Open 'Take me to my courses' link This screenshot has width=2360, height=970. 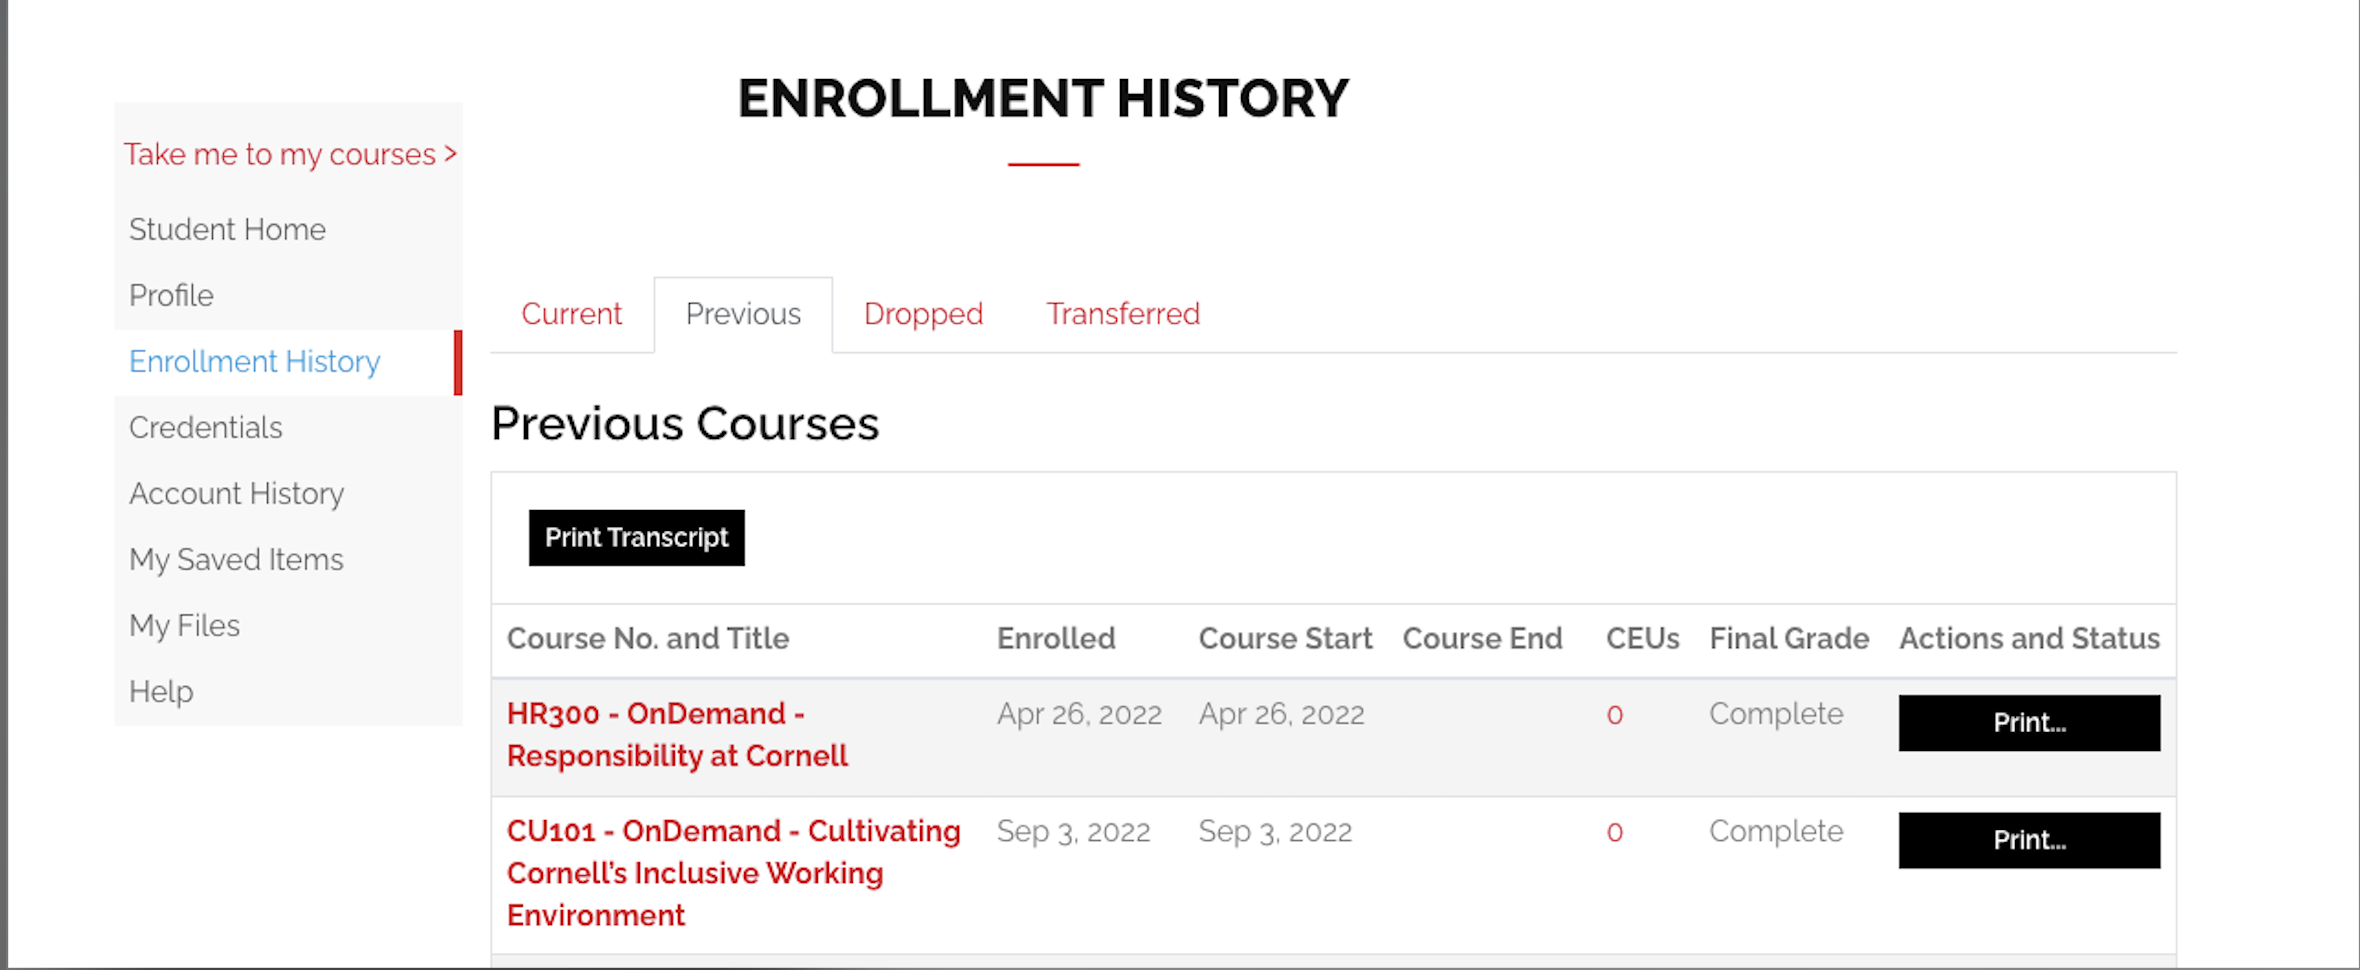tap(289, 155)
